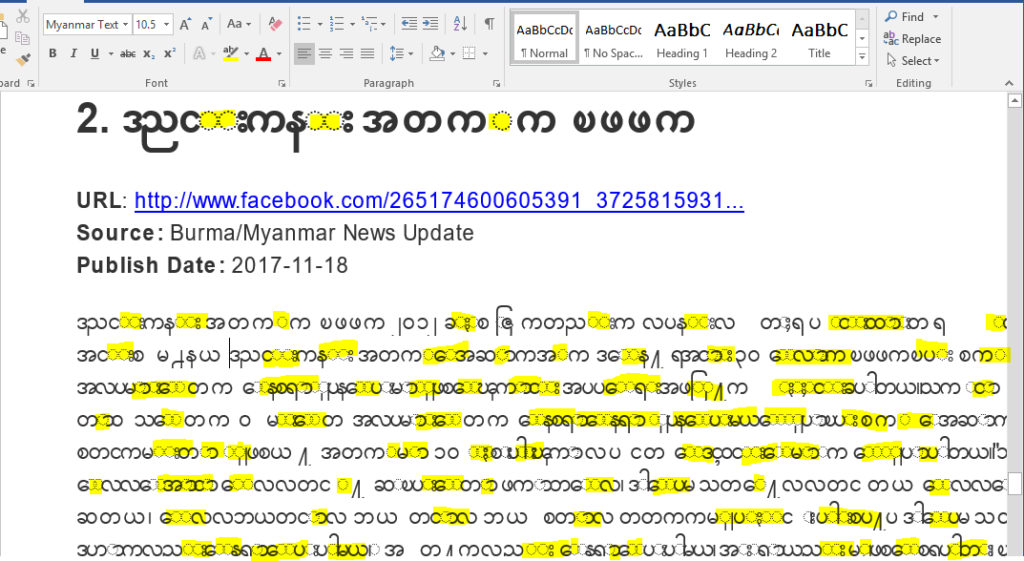Expand the Styles gallery
This screenshot has height=561, width=1024.
tap(862, 57)
